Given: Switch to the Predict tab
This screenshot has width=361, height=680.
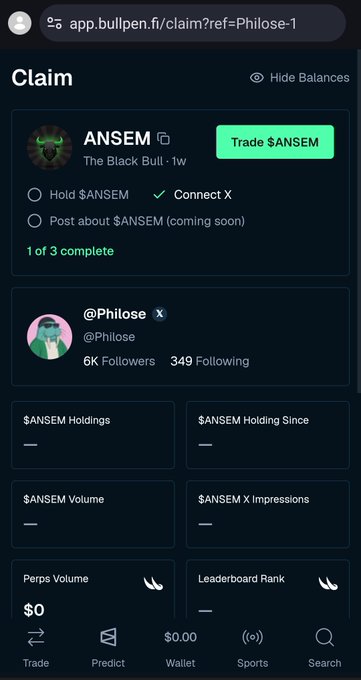Looking at the screenshot, I should click(108, 647).
